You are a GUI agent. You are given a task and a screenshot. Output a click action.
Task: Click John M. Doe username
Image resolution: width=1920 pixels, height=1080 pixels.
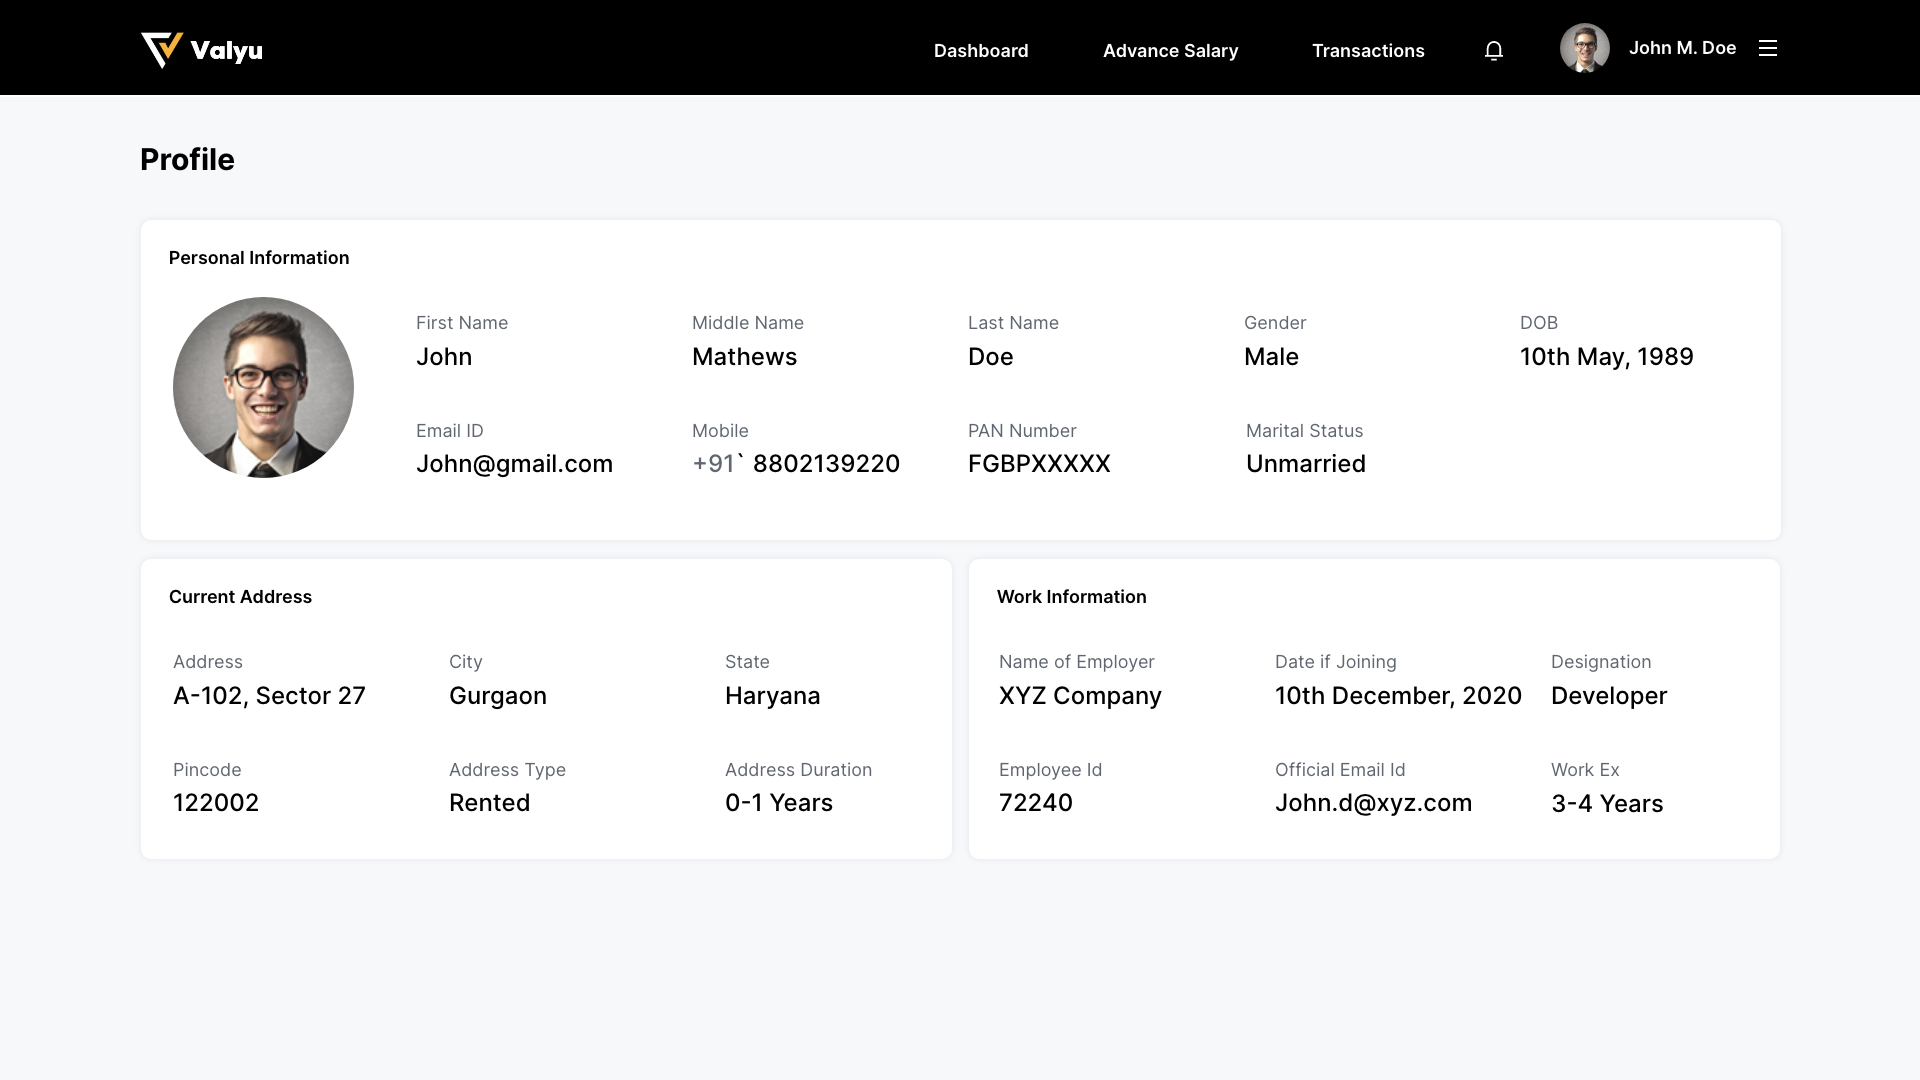(x=1682, y=48)
